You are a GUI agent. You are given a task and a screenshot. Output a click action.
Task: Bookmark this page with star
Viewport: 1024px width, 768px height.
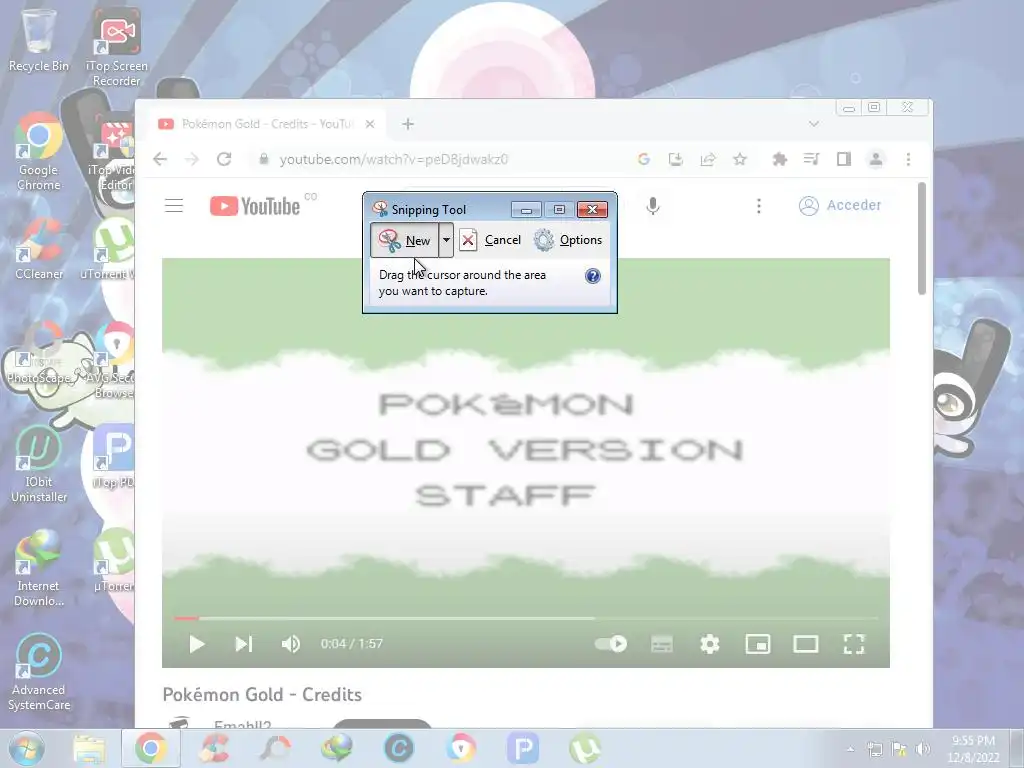click(740, 159)
